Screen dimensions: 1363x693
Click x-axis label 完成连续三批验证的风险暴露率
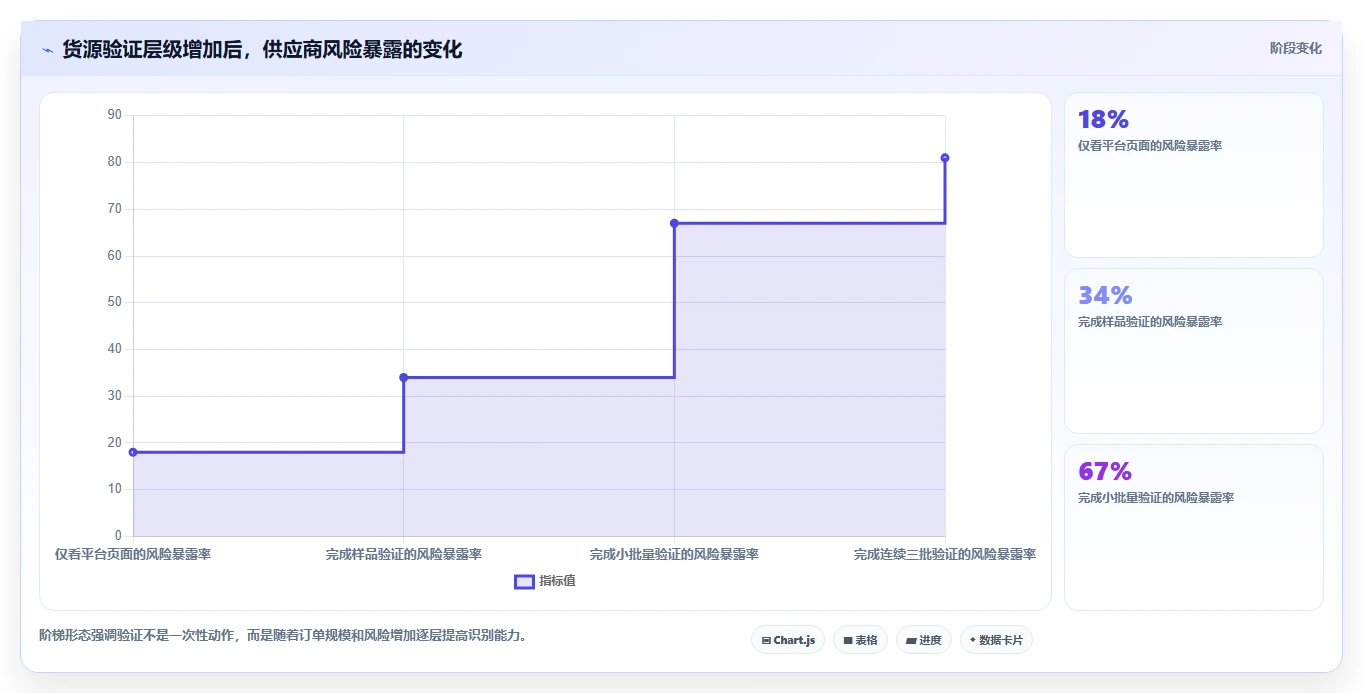coord(945,554)
